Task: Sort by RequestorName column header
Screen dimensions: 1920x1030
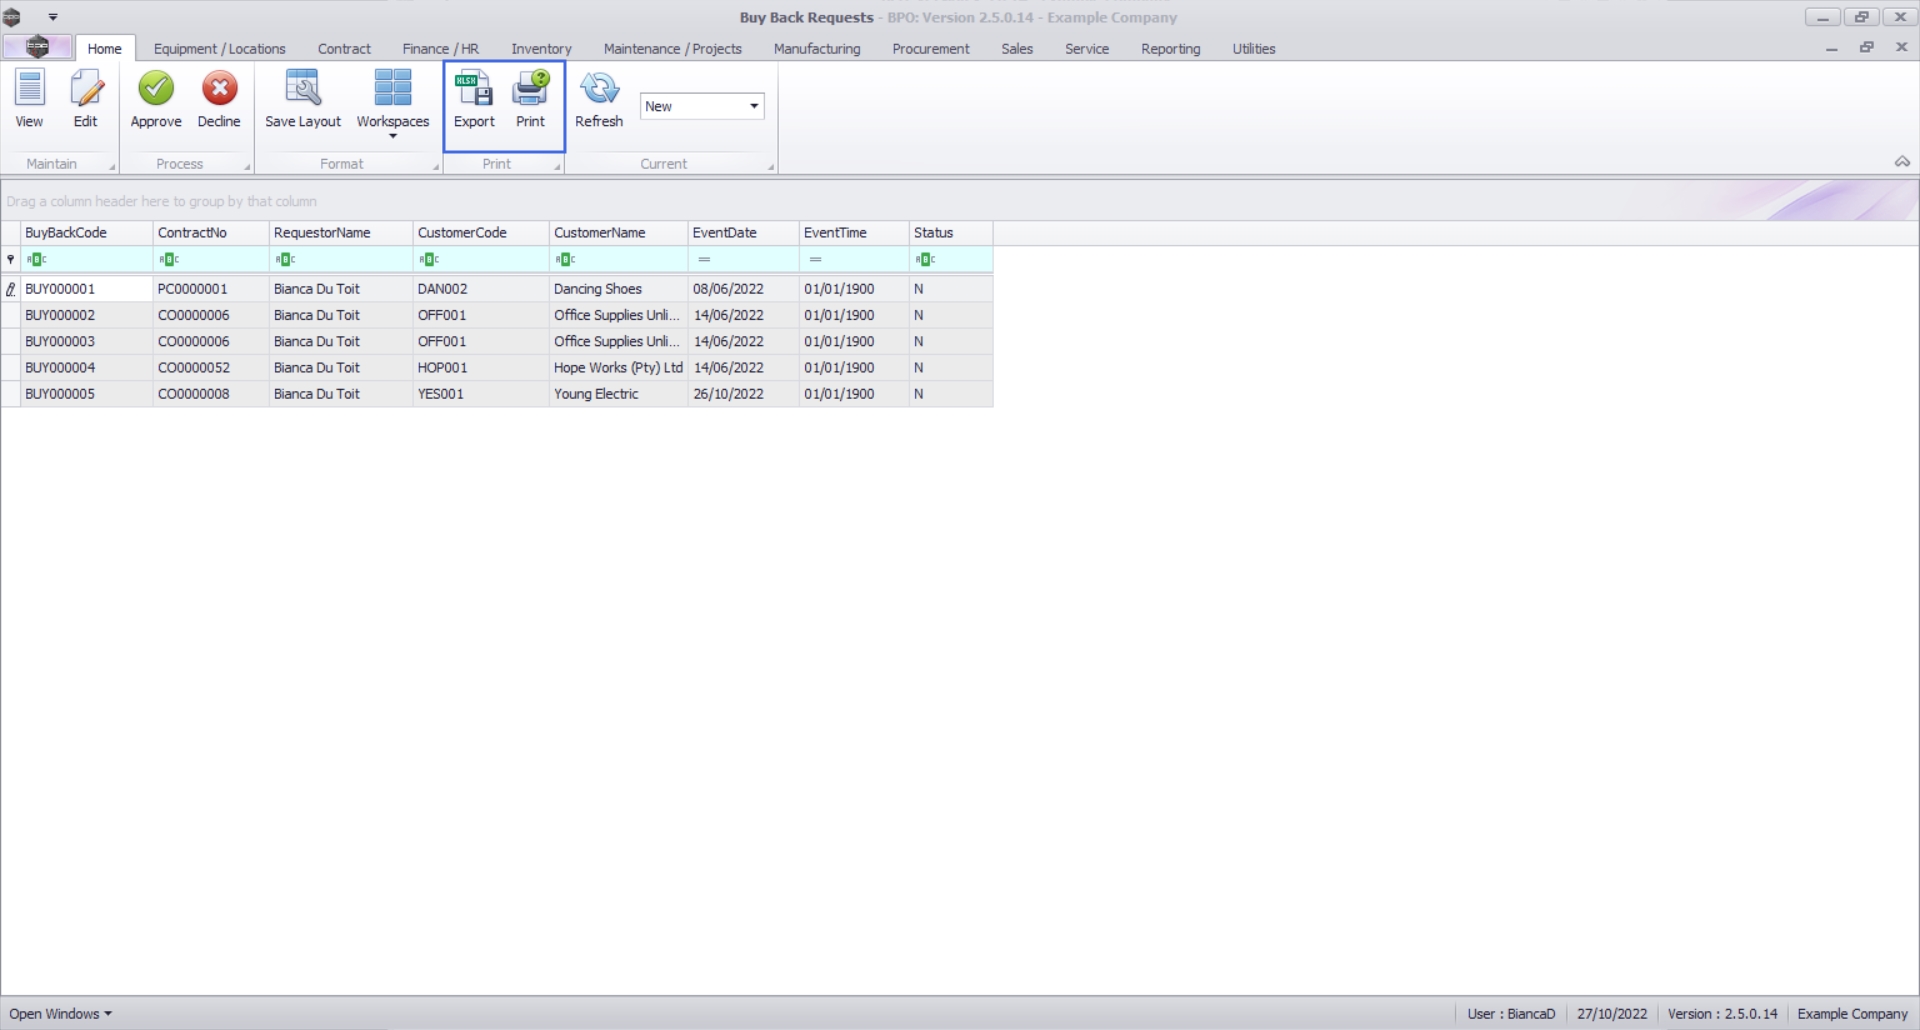Action: 341,233
